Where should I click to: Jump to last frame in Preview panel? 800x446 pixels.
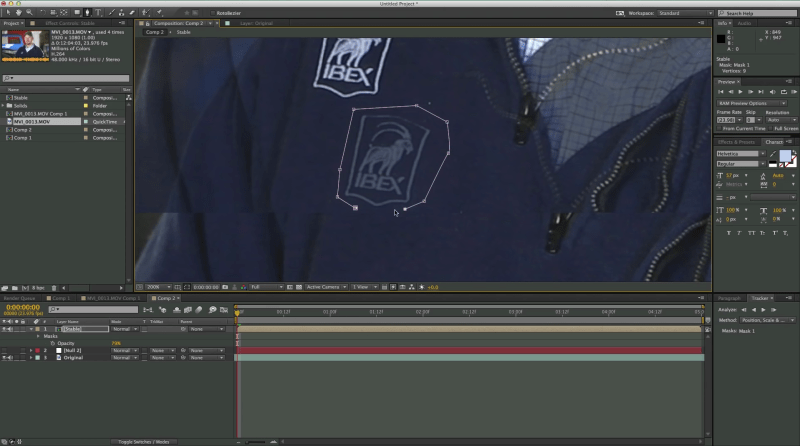tap(761, 92)
